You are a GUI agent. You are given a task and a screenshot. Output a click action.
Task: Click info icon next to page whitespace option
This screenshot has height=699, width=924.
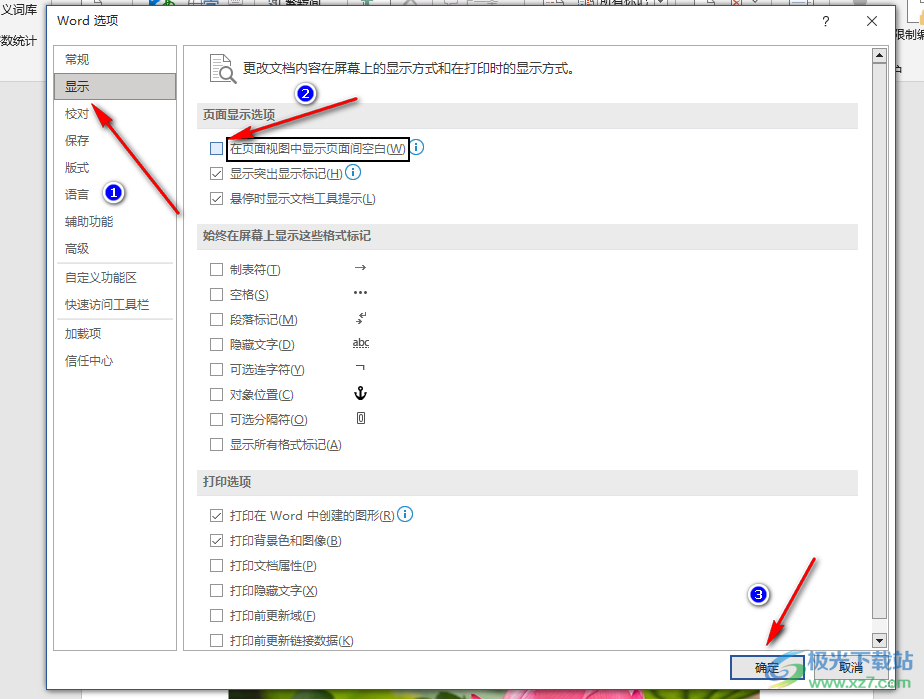tap(417, 147)
